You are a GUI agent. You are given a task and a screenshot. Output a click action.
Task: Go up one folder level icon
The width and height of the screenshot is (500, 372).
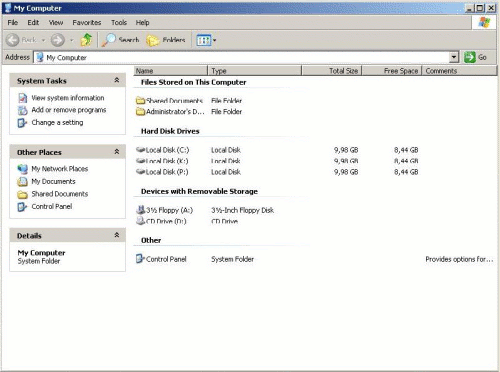[x=86, y=40]
